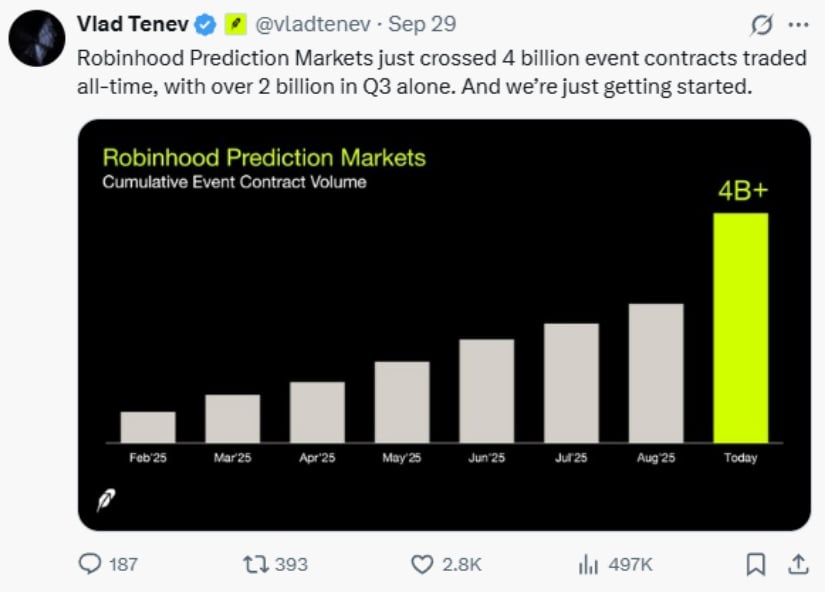This screenshot has width=825, height=592.
Task: Click the reply speech bubble icon
Action: click(91, 564)
